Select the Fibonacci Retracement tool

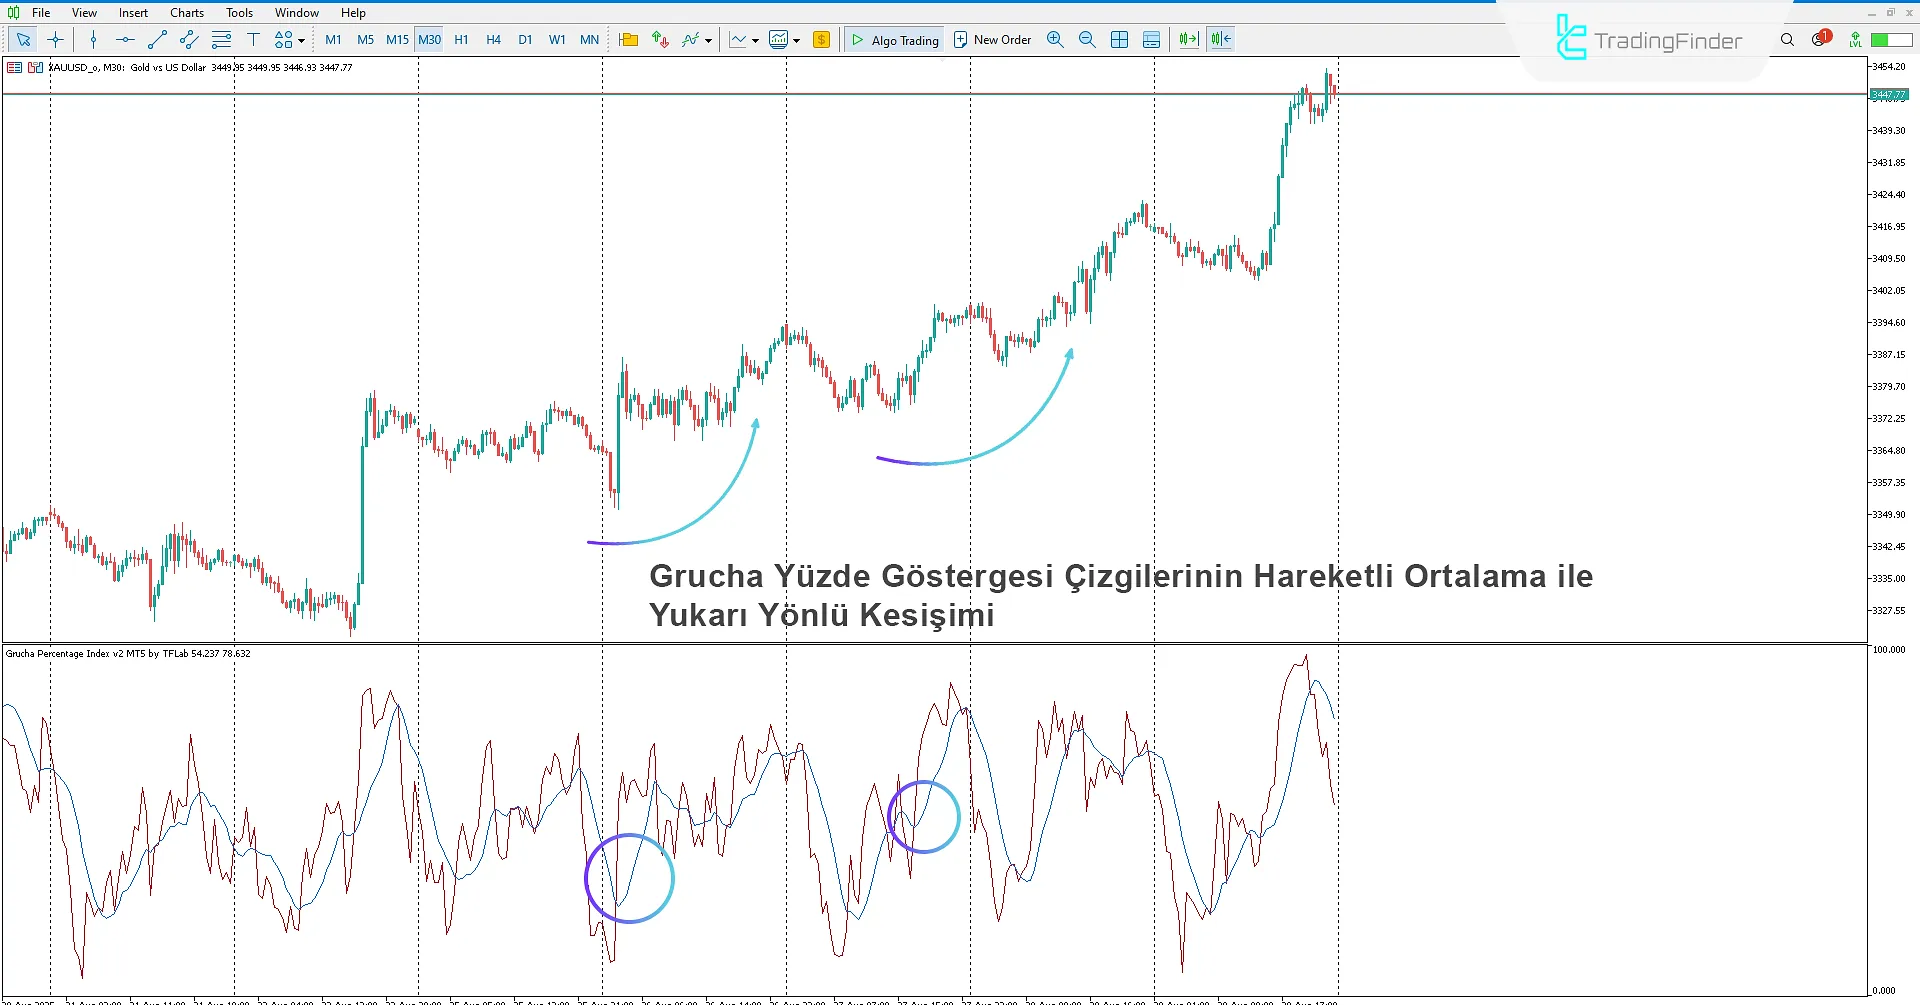(222, 39)
